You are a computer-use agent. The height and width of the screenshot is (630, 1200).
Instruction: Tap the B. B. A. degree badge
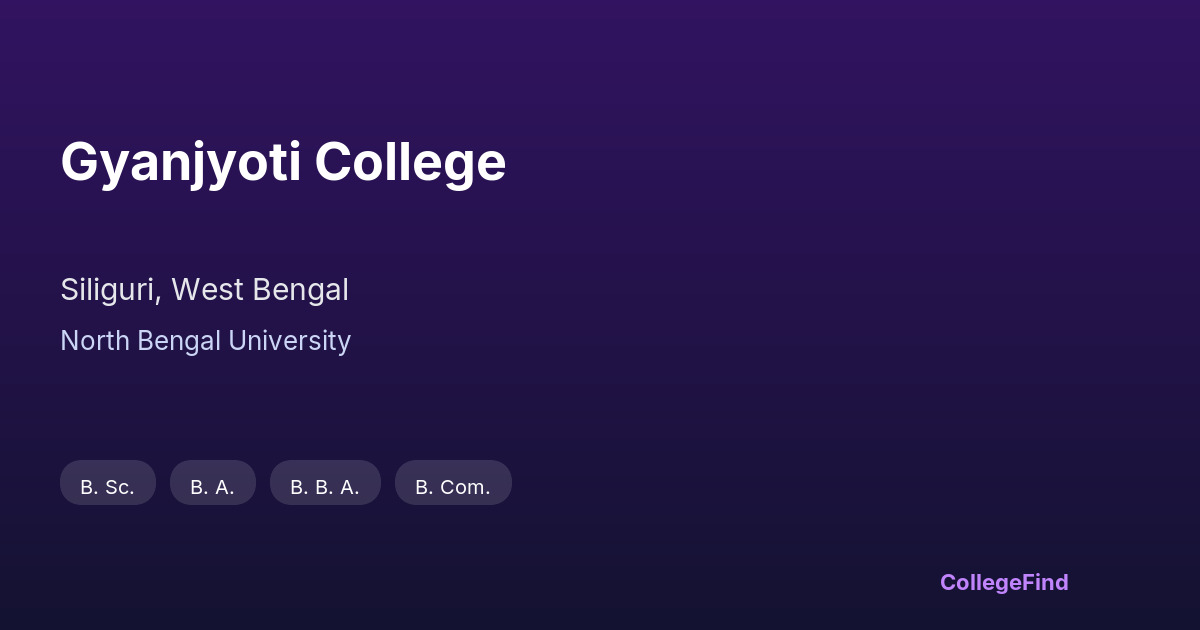[x=325, y=484]
